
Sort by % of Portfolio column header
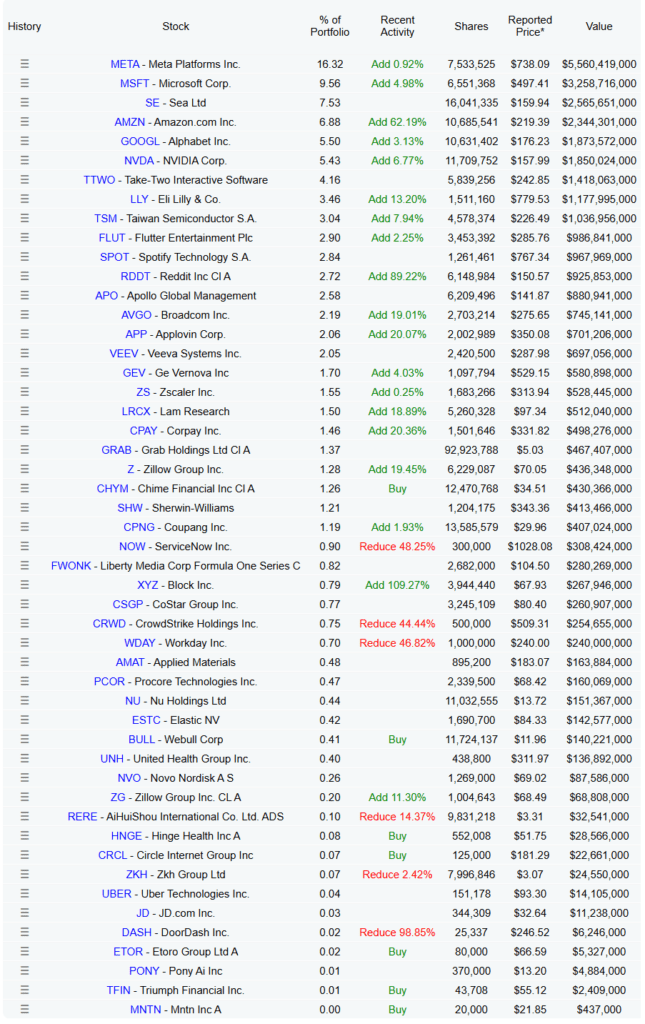(330, 26)
